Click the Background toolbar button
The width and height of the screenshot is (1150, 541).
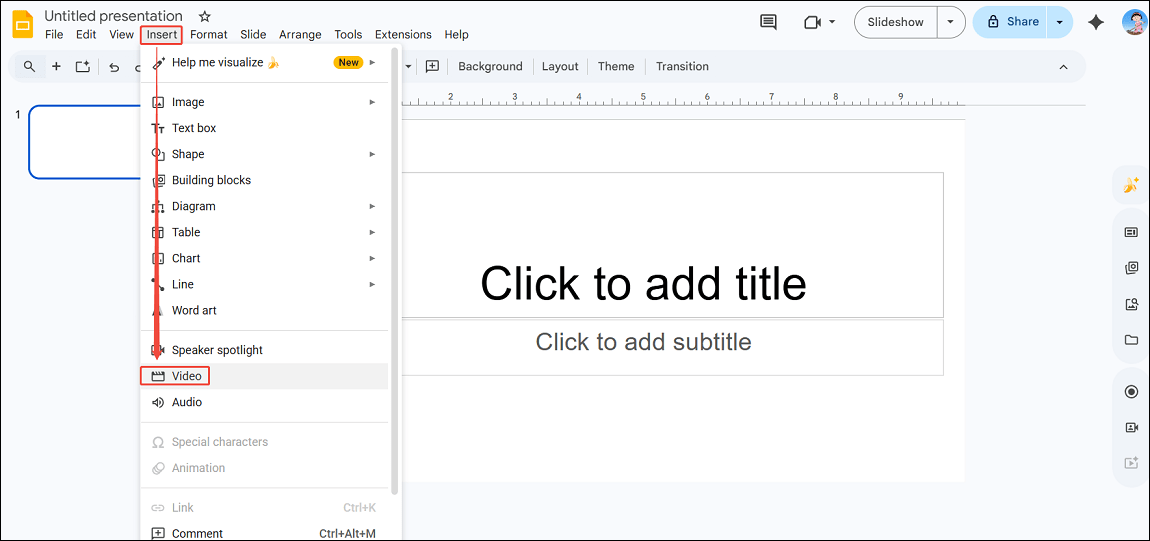pos(491,67)
